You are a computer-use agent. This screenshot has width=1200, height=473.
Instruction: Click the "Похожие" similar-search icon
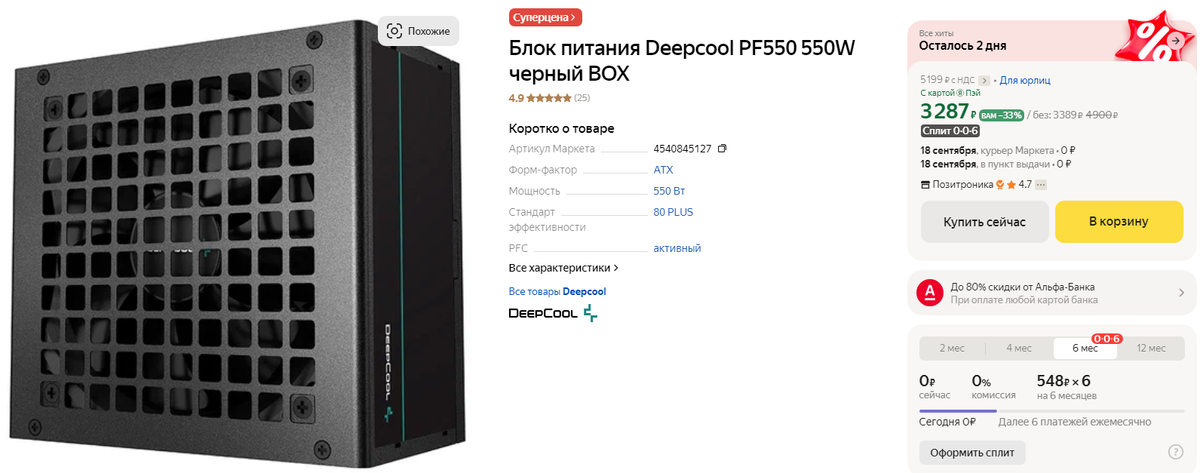coord(394,31)
